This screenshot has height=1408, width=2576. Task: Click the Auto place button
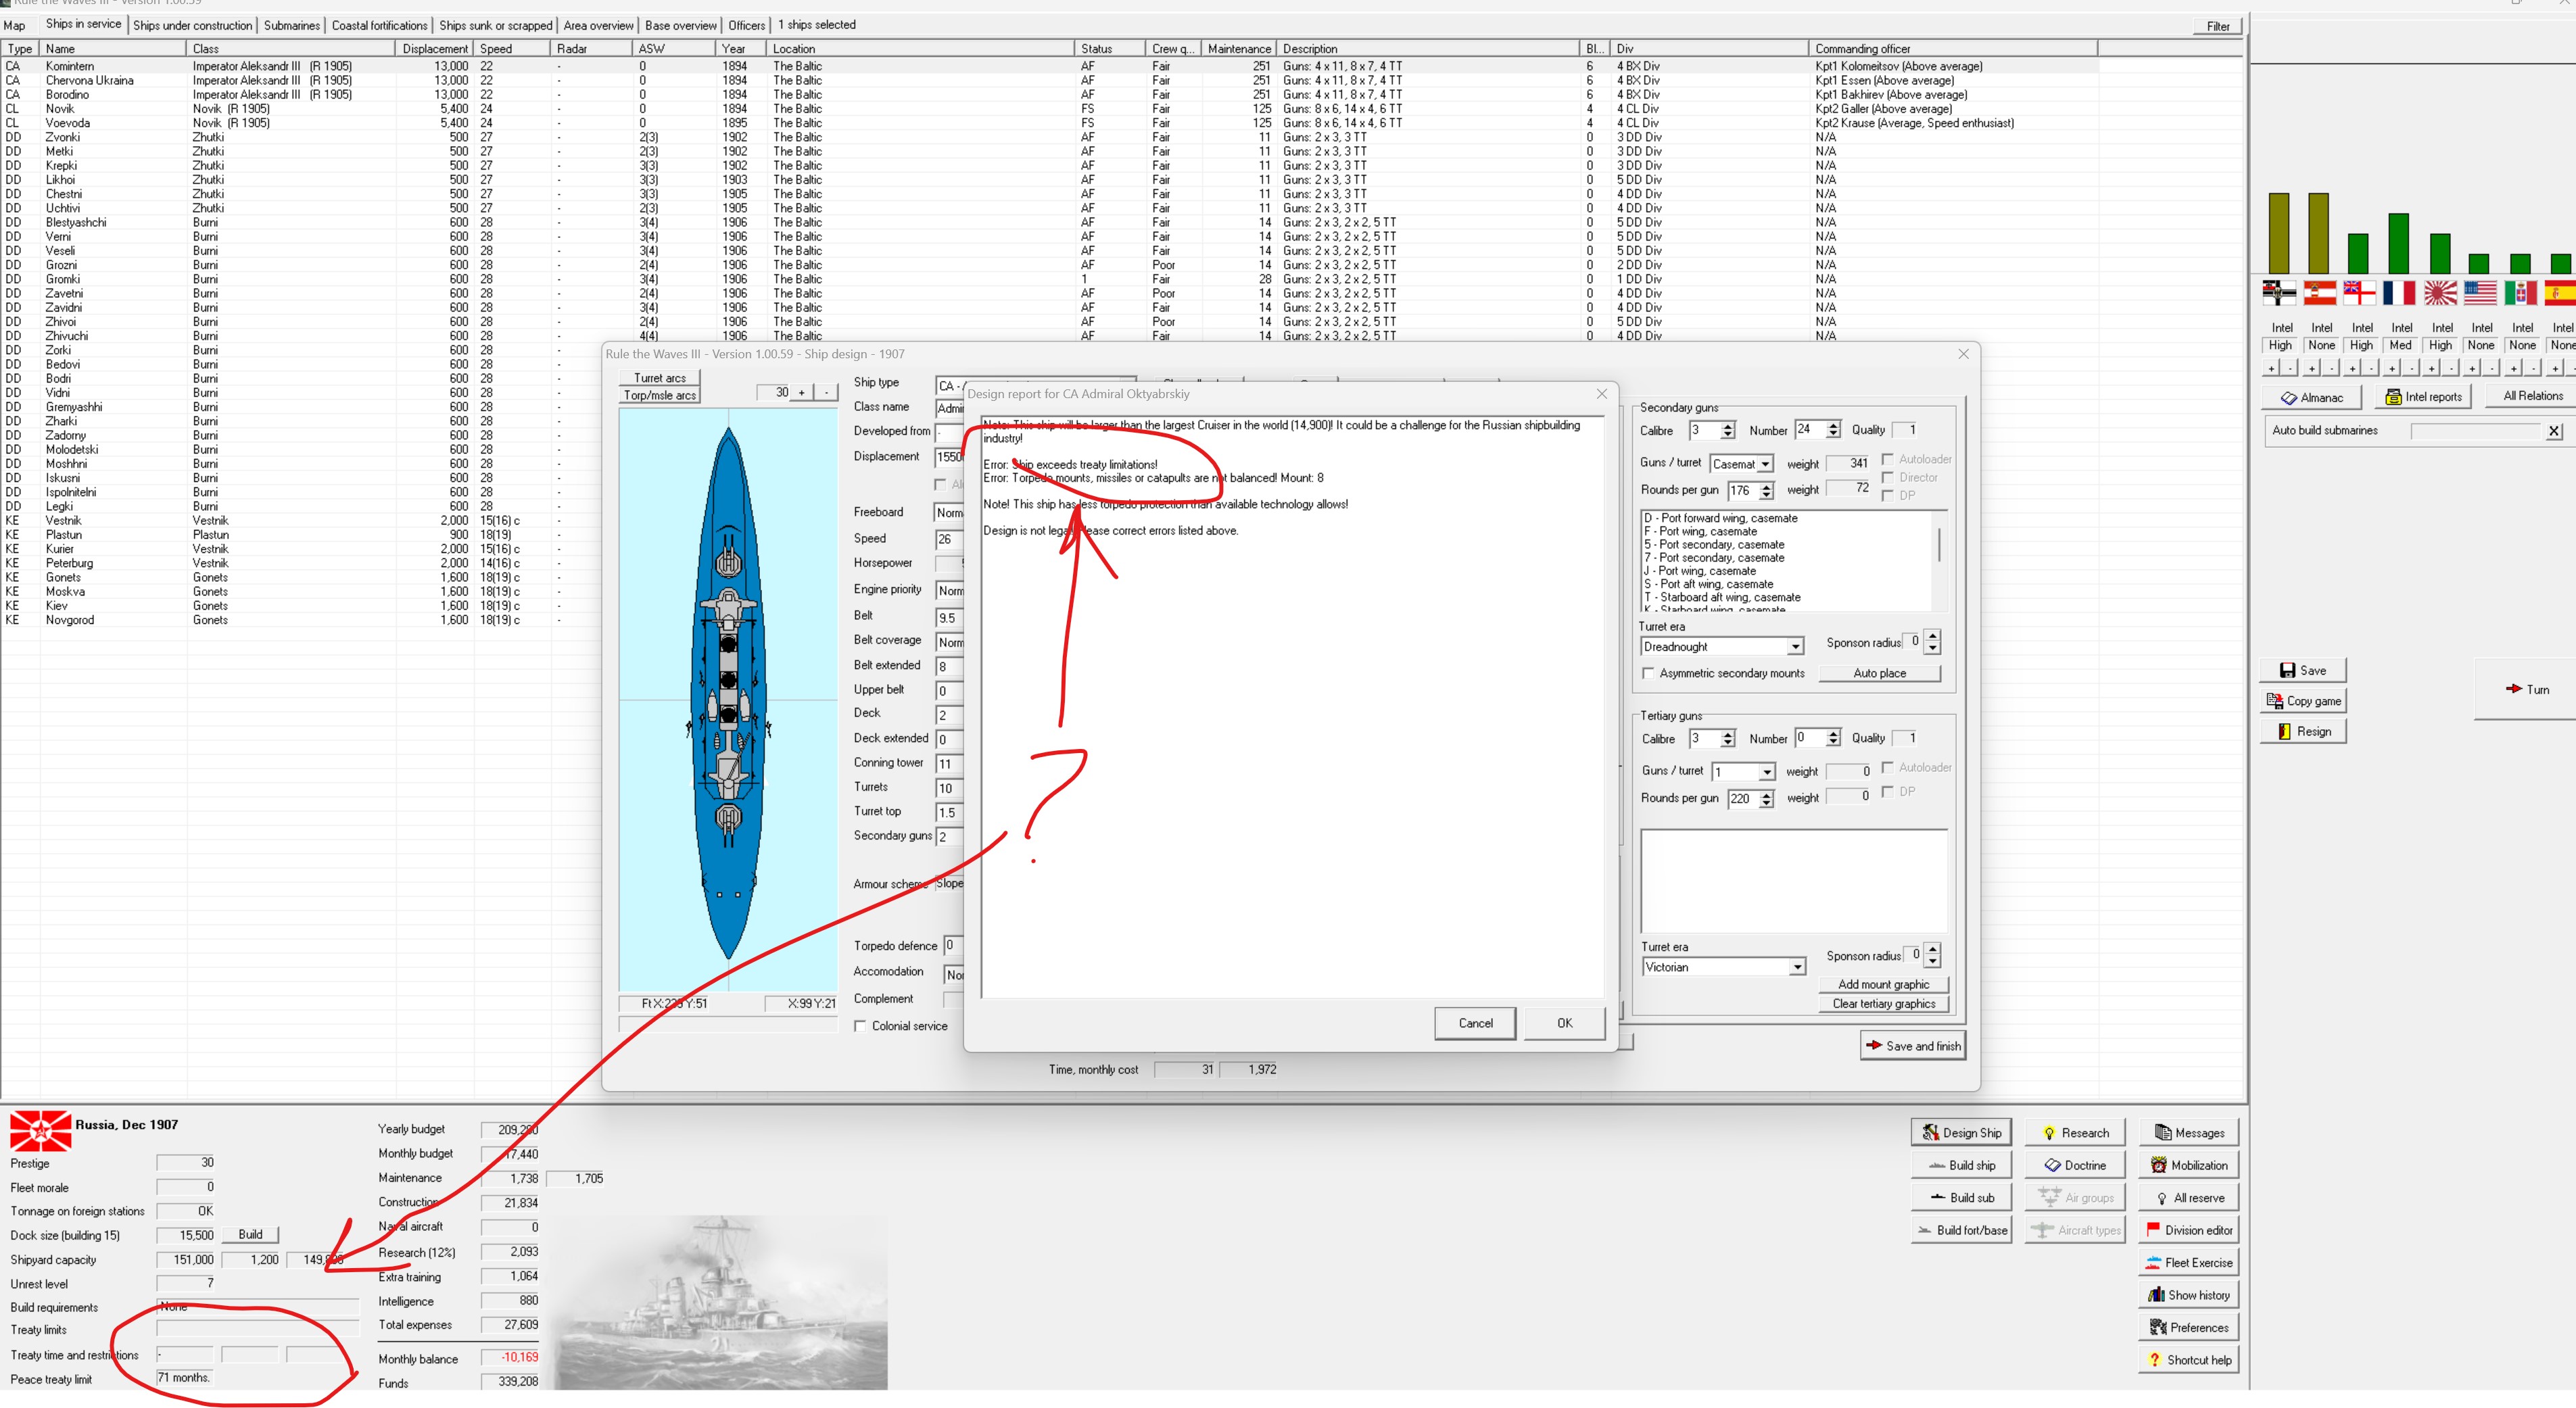tap(1879, 673)
